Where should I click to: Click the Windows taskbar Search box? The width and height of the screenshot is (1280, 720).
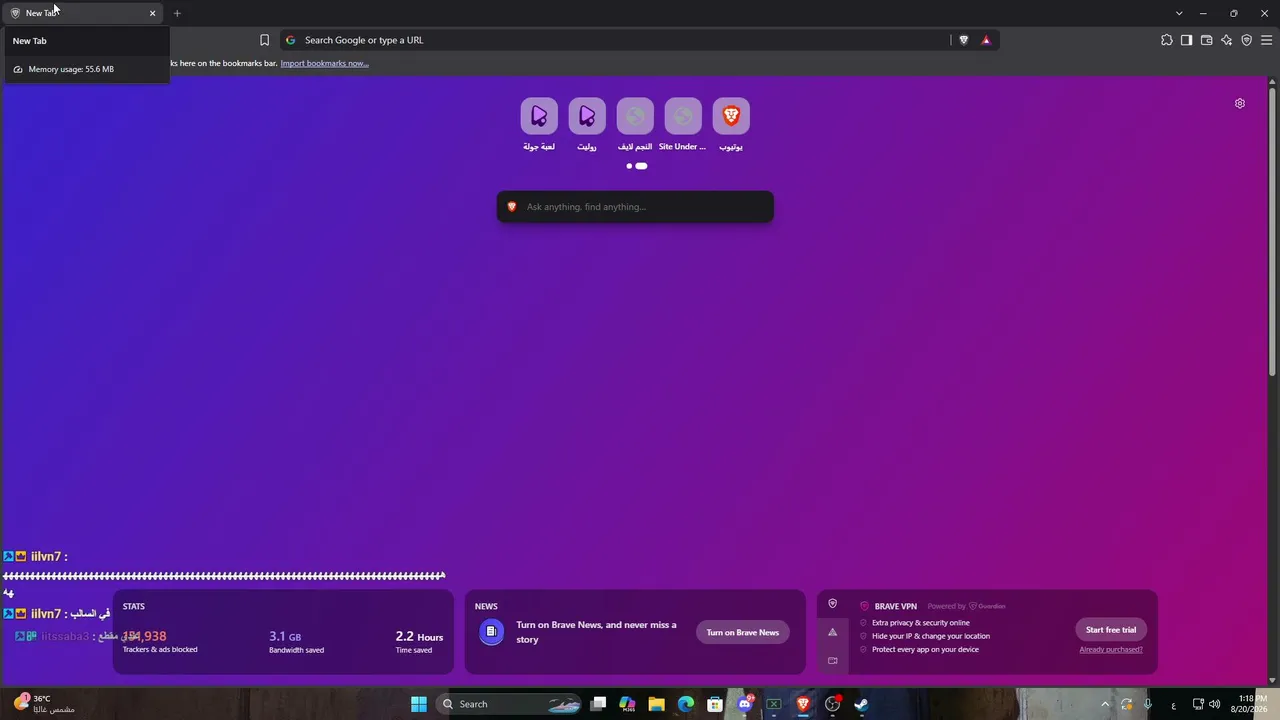[x=511, y=704]
